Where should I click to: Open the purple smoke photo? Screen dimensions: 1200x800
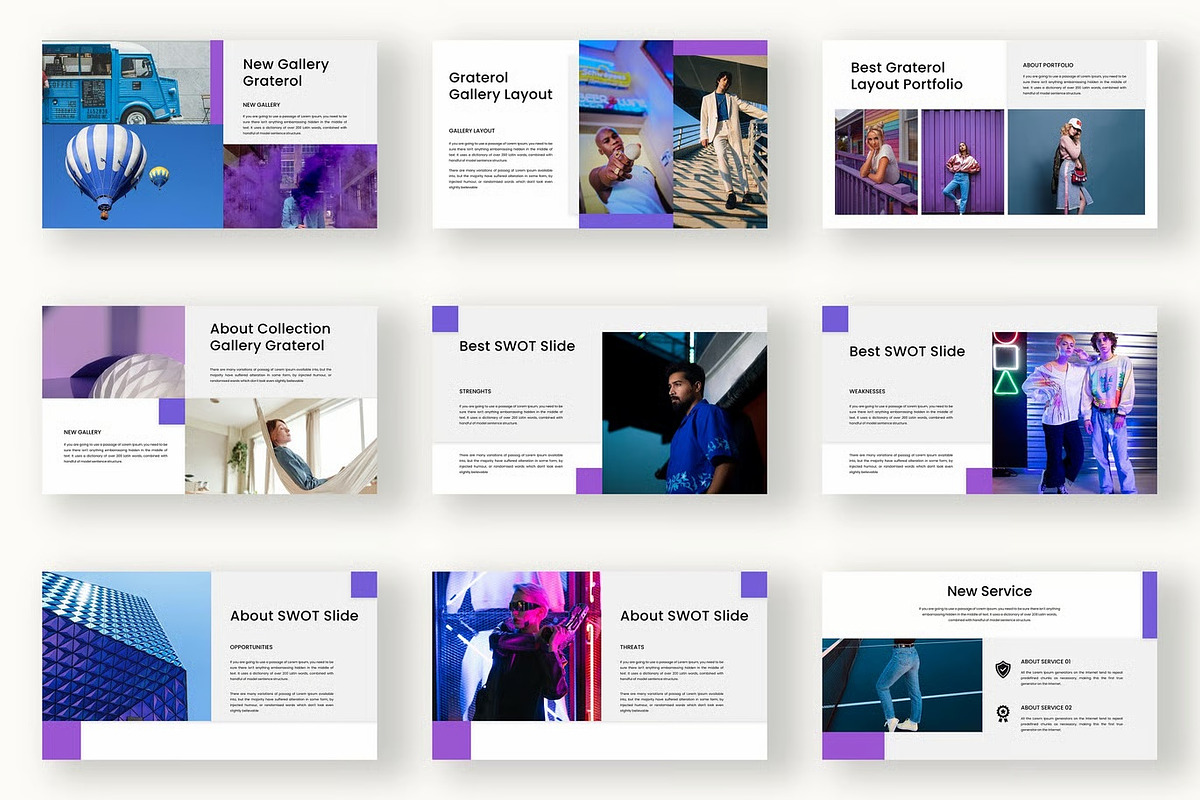tap(300, 186)
